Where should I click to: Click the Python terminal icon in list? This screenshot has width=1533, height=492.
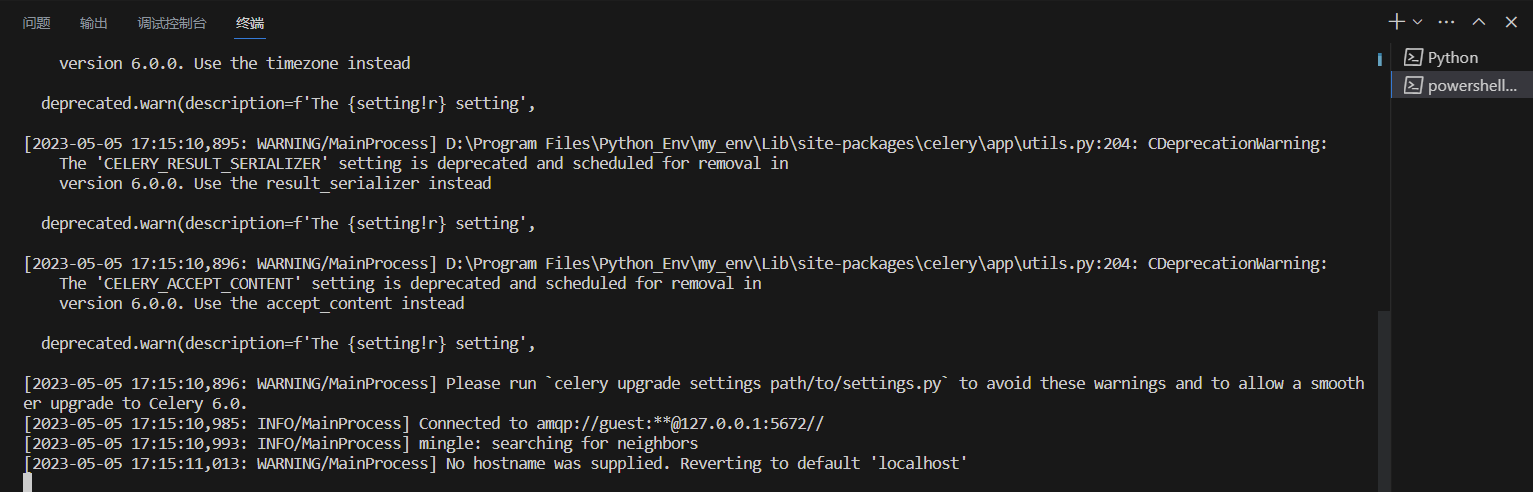tap(1413, 58)
